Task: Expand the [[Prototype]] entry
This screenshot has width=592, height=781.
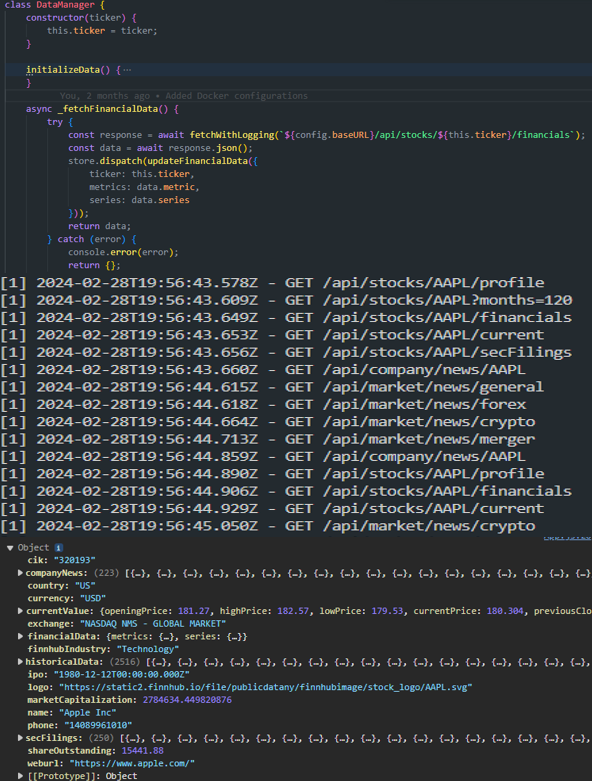Action: 20,776
